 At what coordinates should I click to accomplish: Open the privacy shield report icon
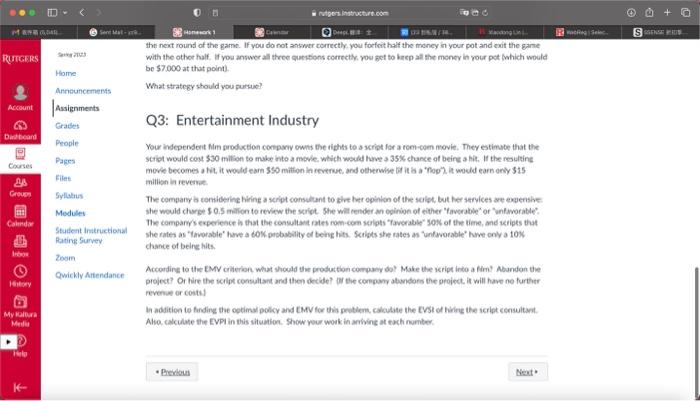click(197, 13)
